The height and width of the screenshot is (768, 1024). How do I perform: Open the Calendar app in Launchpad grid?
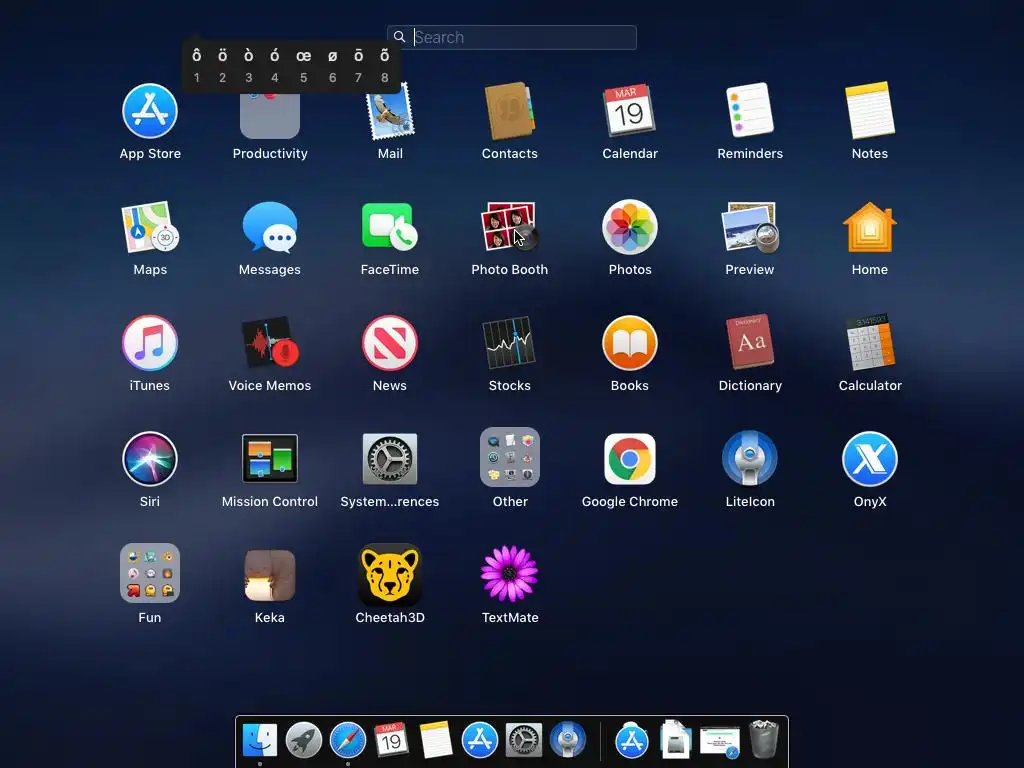630,111
